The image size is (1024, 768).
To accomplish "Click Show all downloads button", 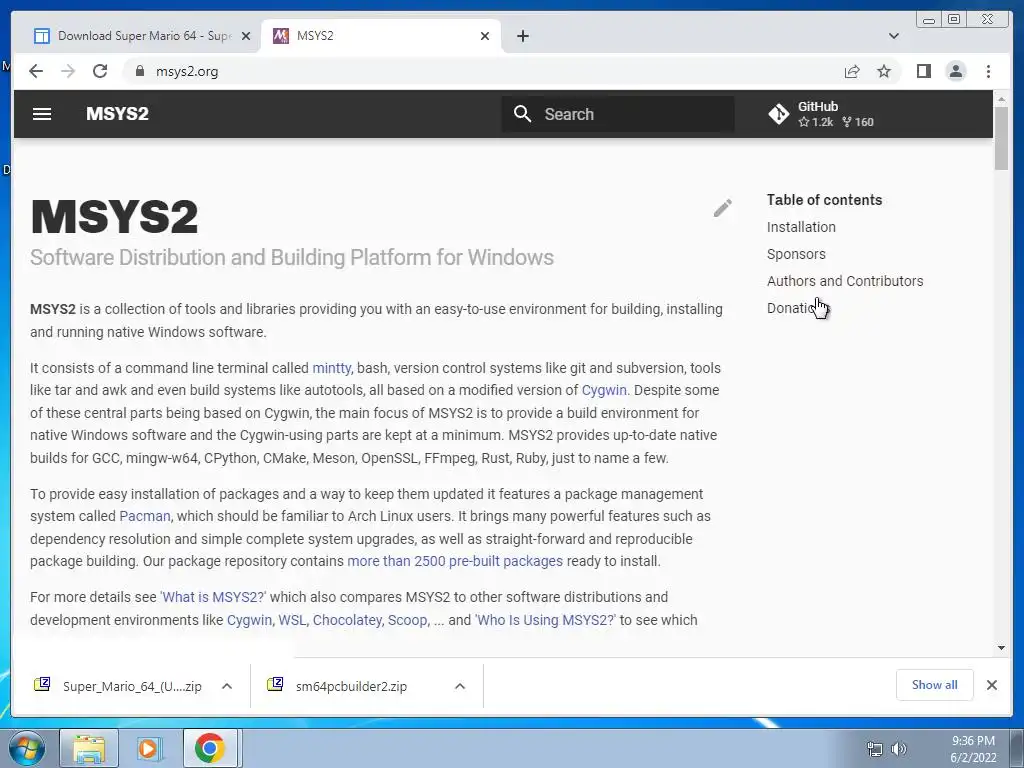I will coord(935,684).
